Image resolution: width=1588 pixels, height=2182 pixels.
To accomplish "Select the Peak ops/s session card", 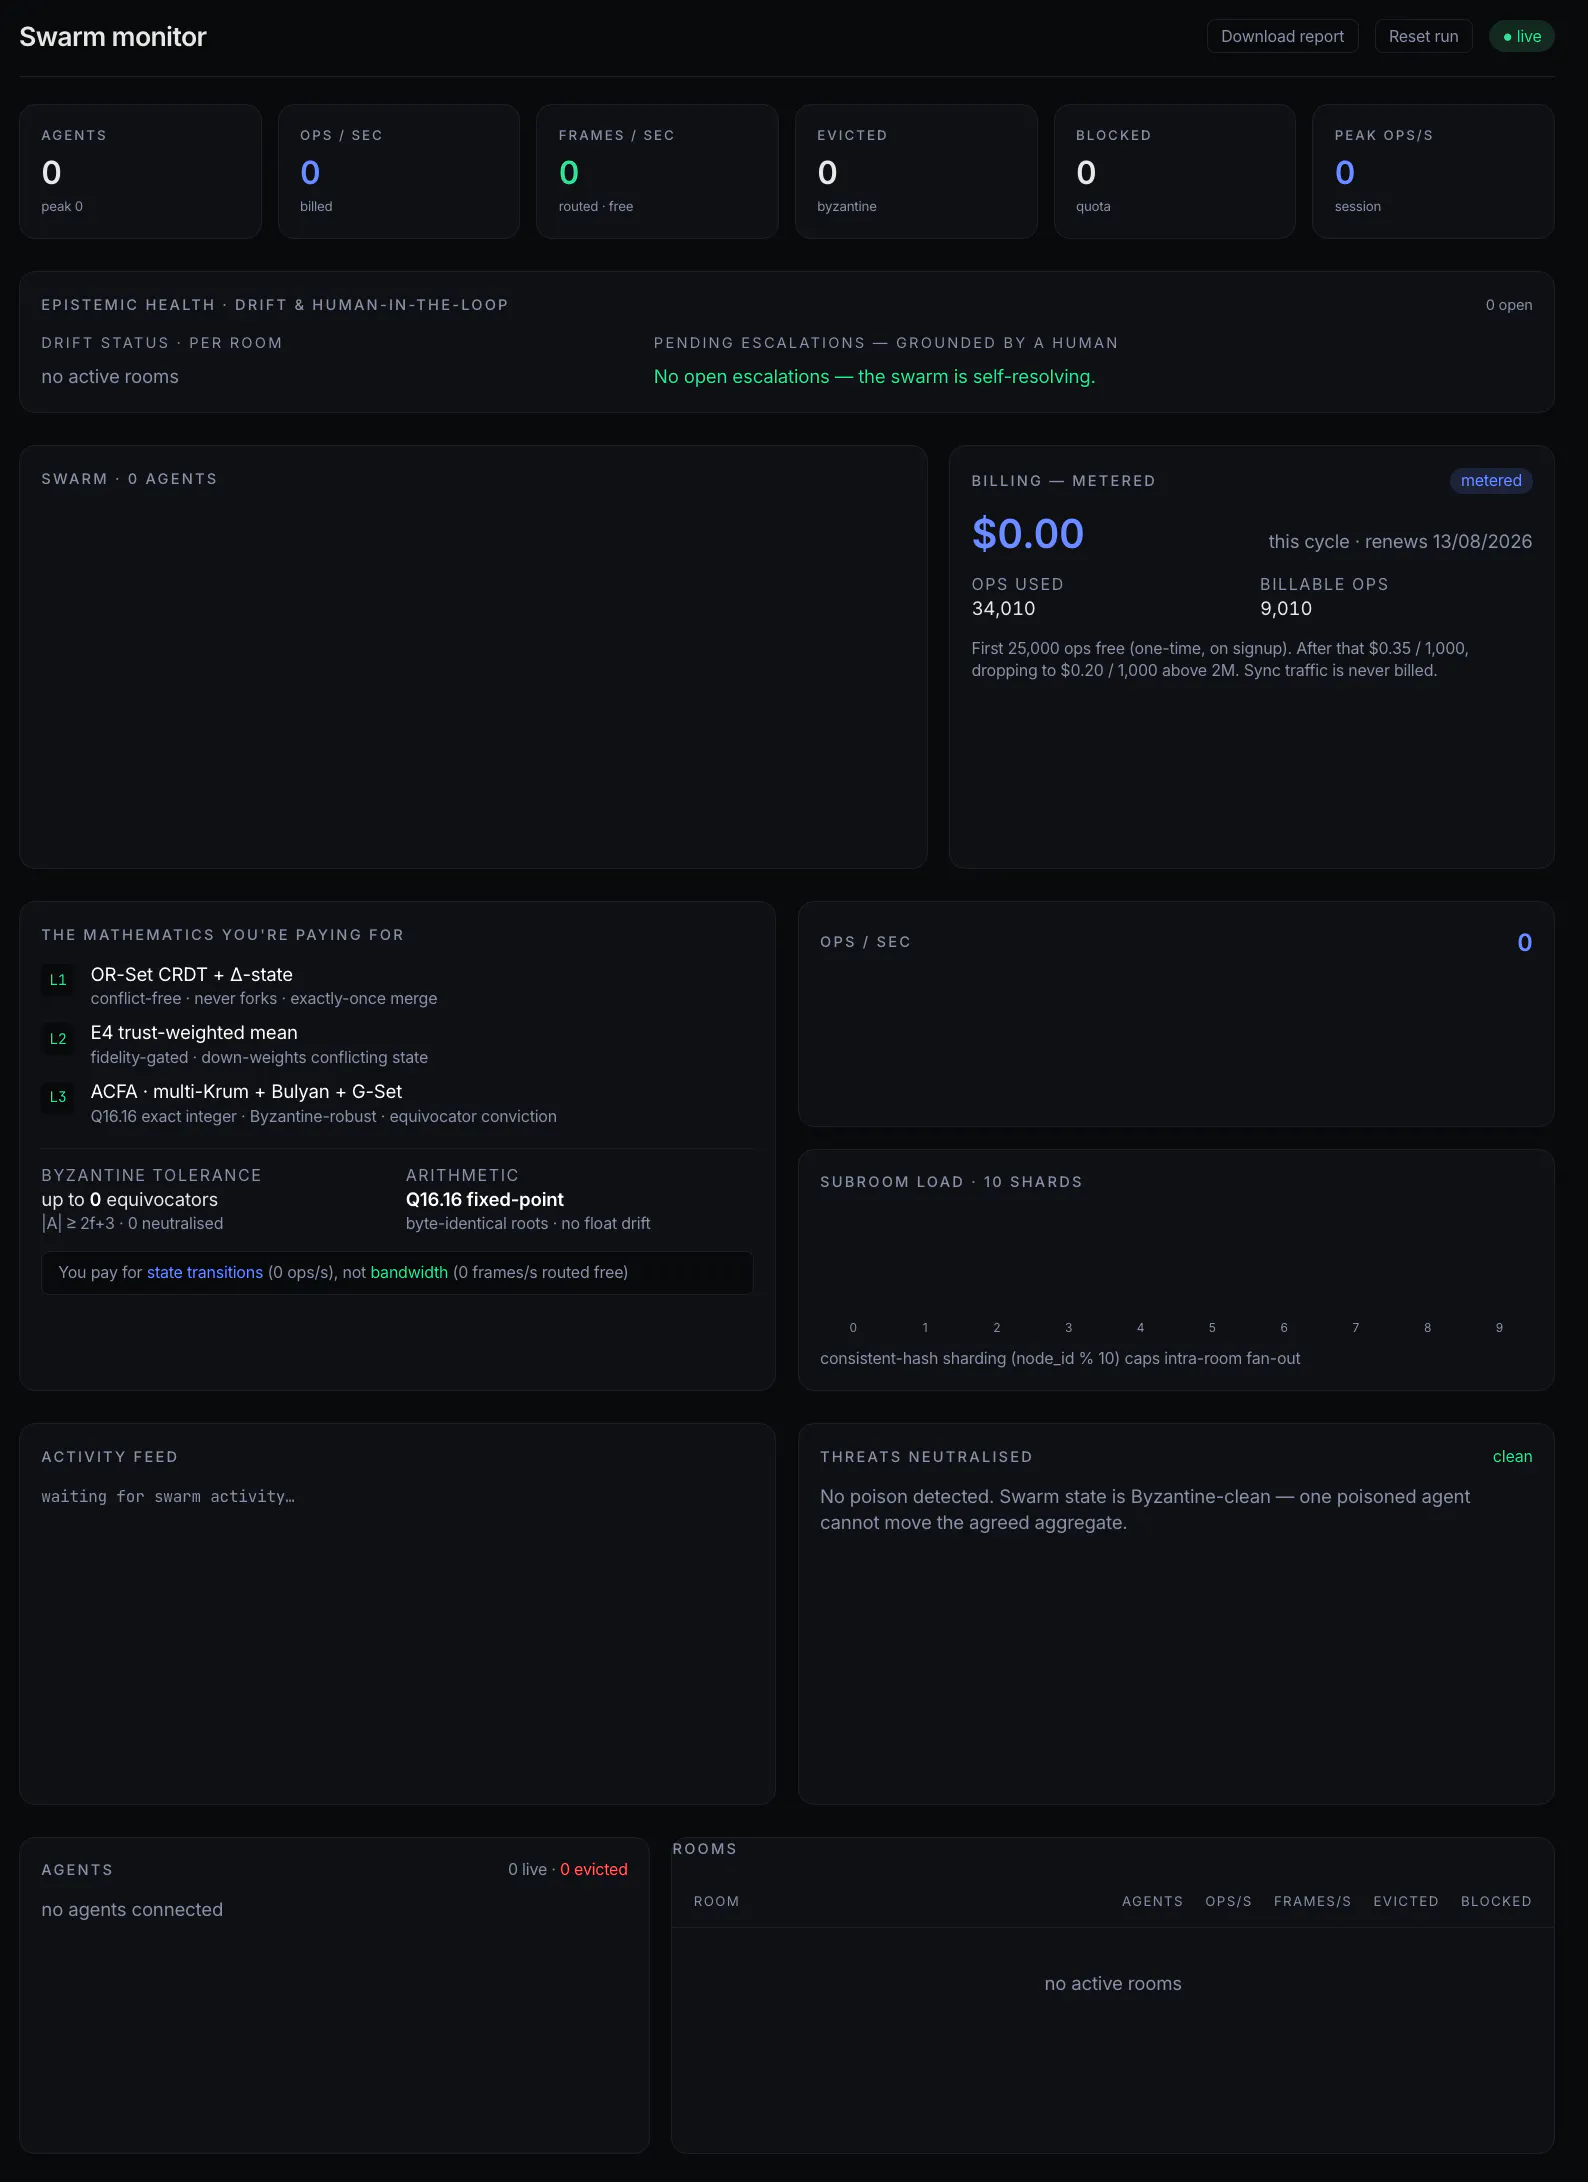I will [x=1433, y=171].
